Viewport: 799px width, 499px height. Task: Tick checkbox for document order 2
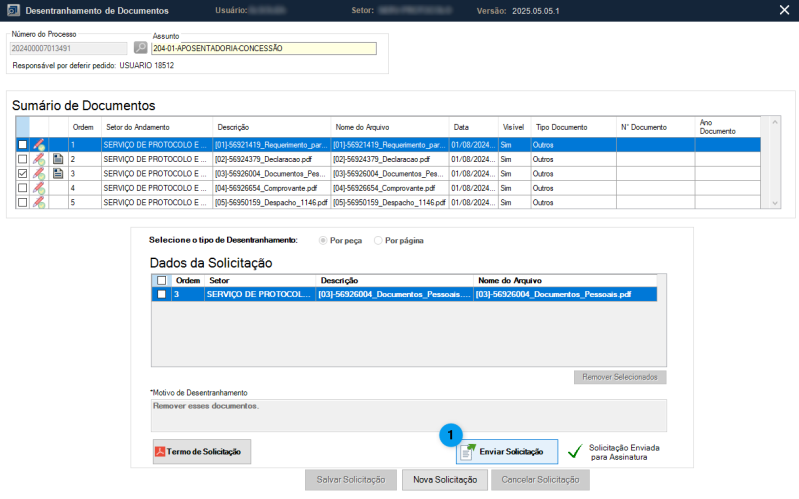click(x=22, y=159)
